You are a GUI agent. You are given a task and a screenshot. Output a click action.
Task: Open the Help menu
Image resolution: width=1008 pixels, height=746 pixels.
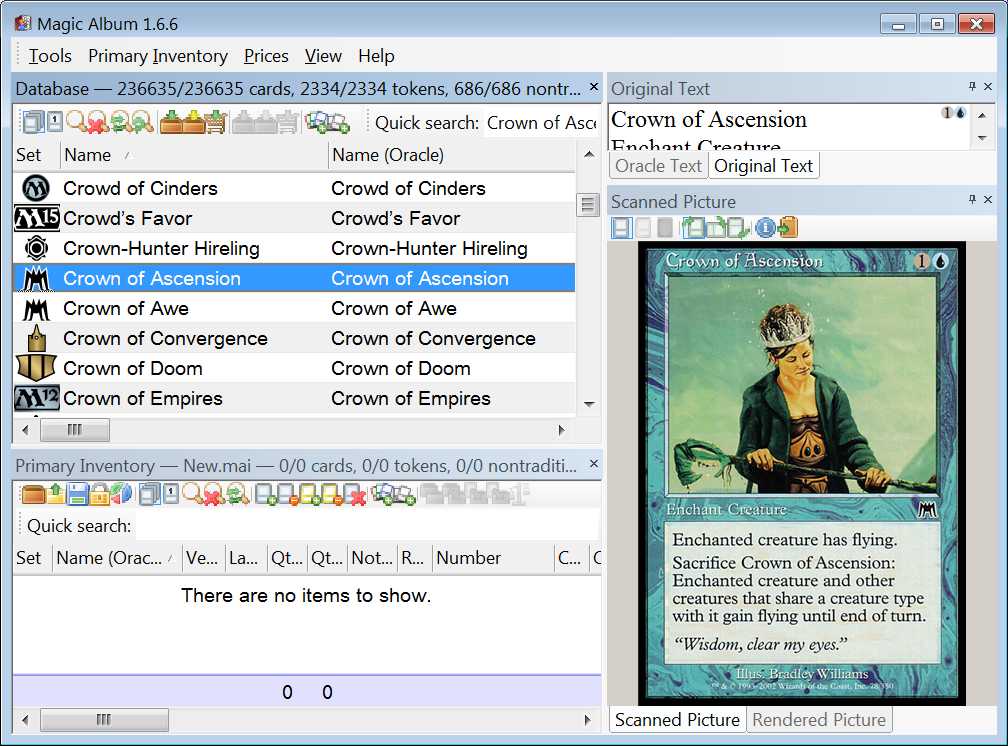376,56
